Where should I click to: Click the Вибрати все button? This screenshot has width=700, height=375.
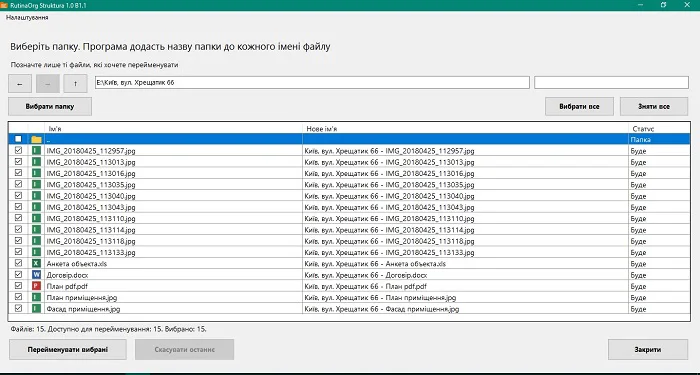pos(579,107)
